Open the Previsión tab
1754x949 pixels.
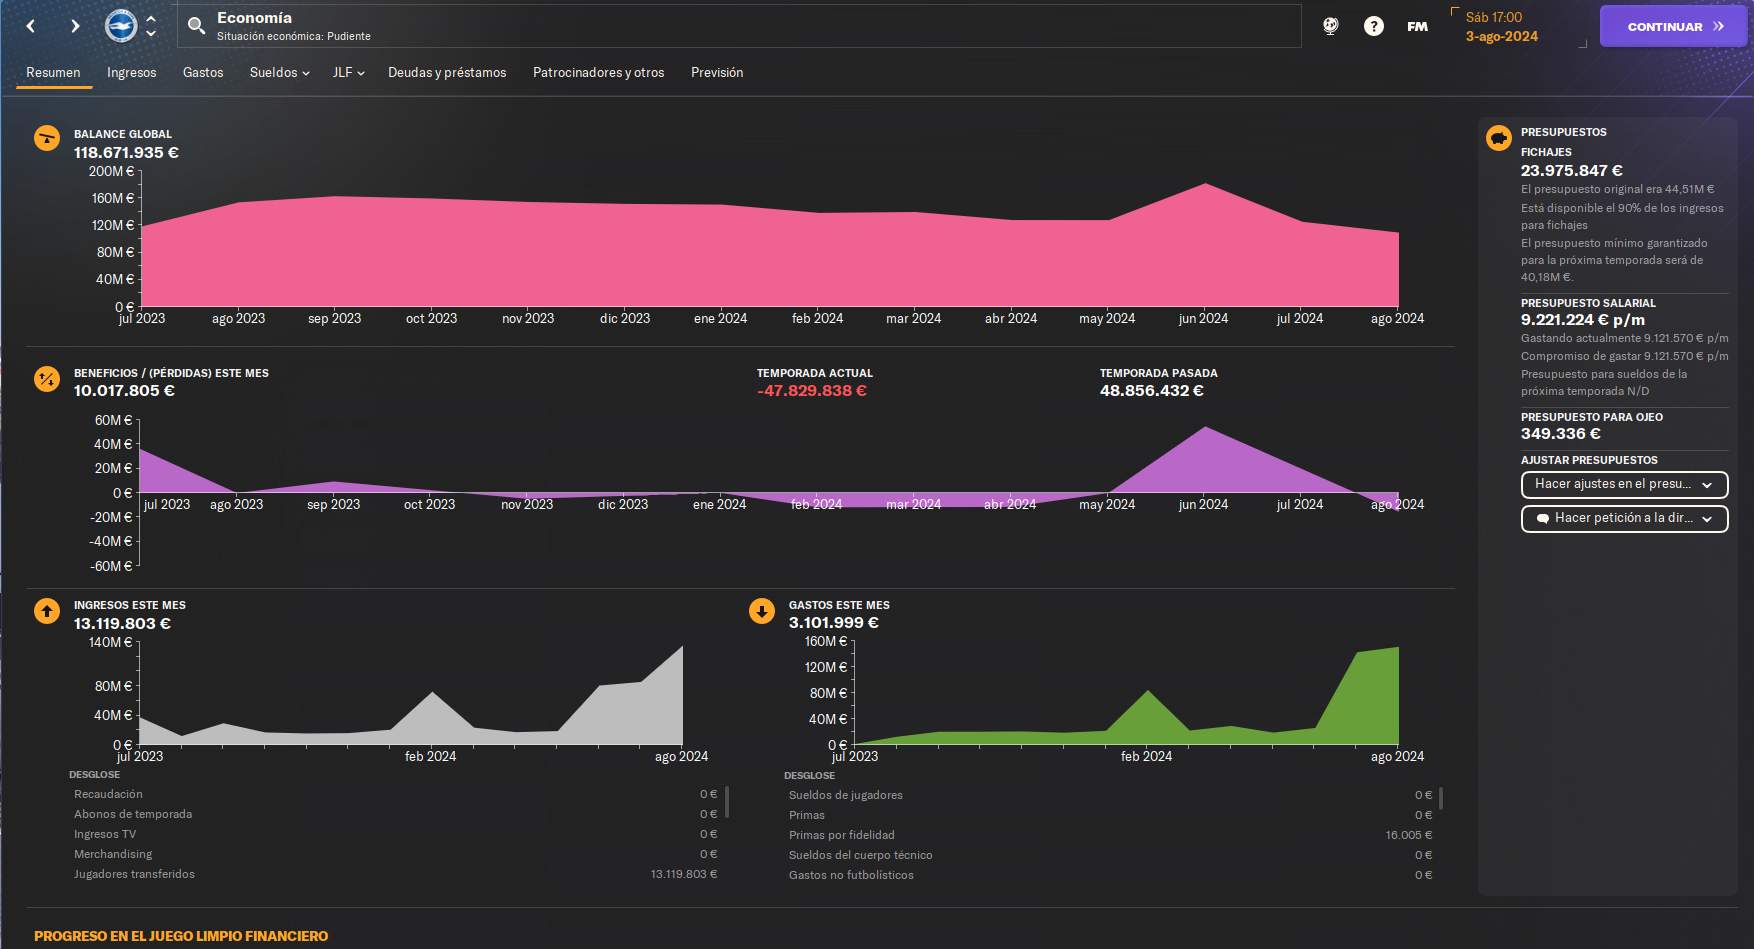(x=717, y=73)
